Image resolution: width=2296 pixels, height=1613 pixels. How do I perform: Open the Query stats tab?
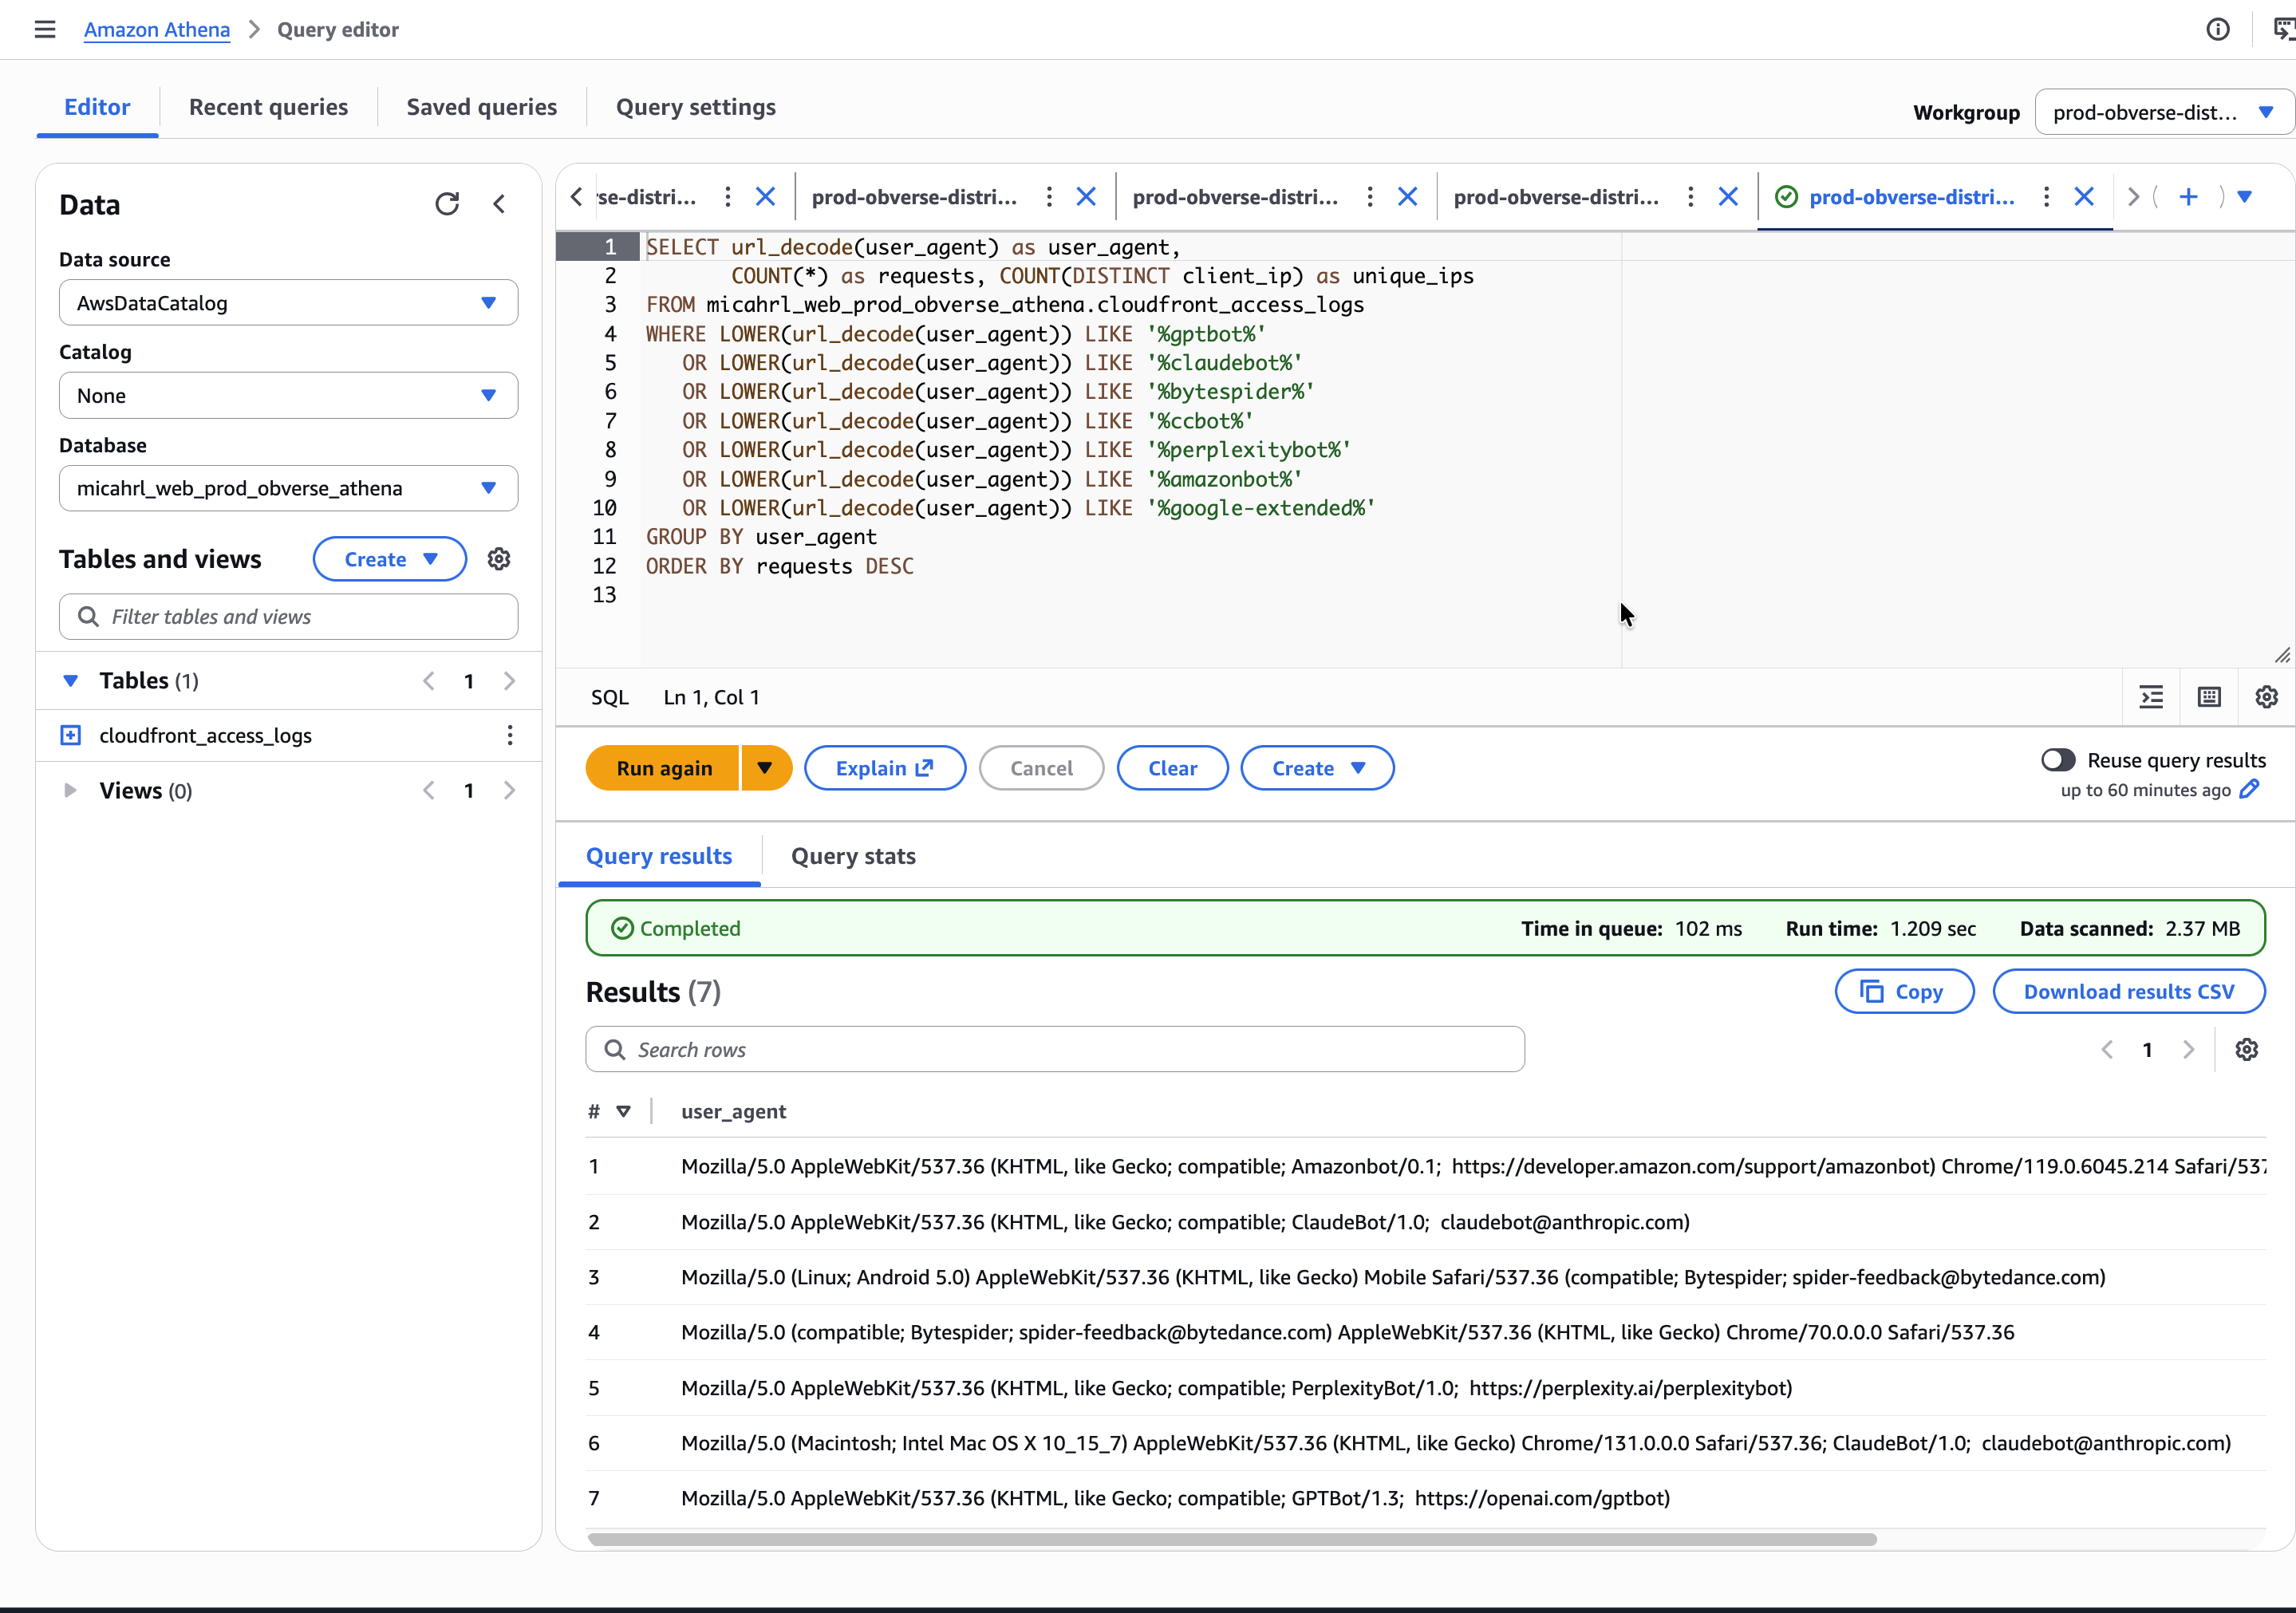point(852,856)
